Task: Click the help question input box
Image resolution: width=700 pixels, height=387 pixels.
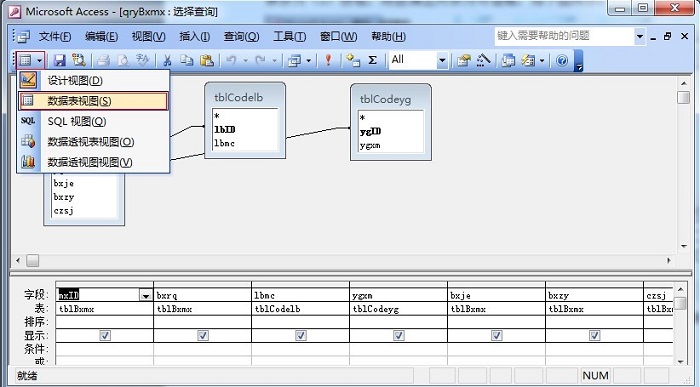Action: (x=564, y=36)
